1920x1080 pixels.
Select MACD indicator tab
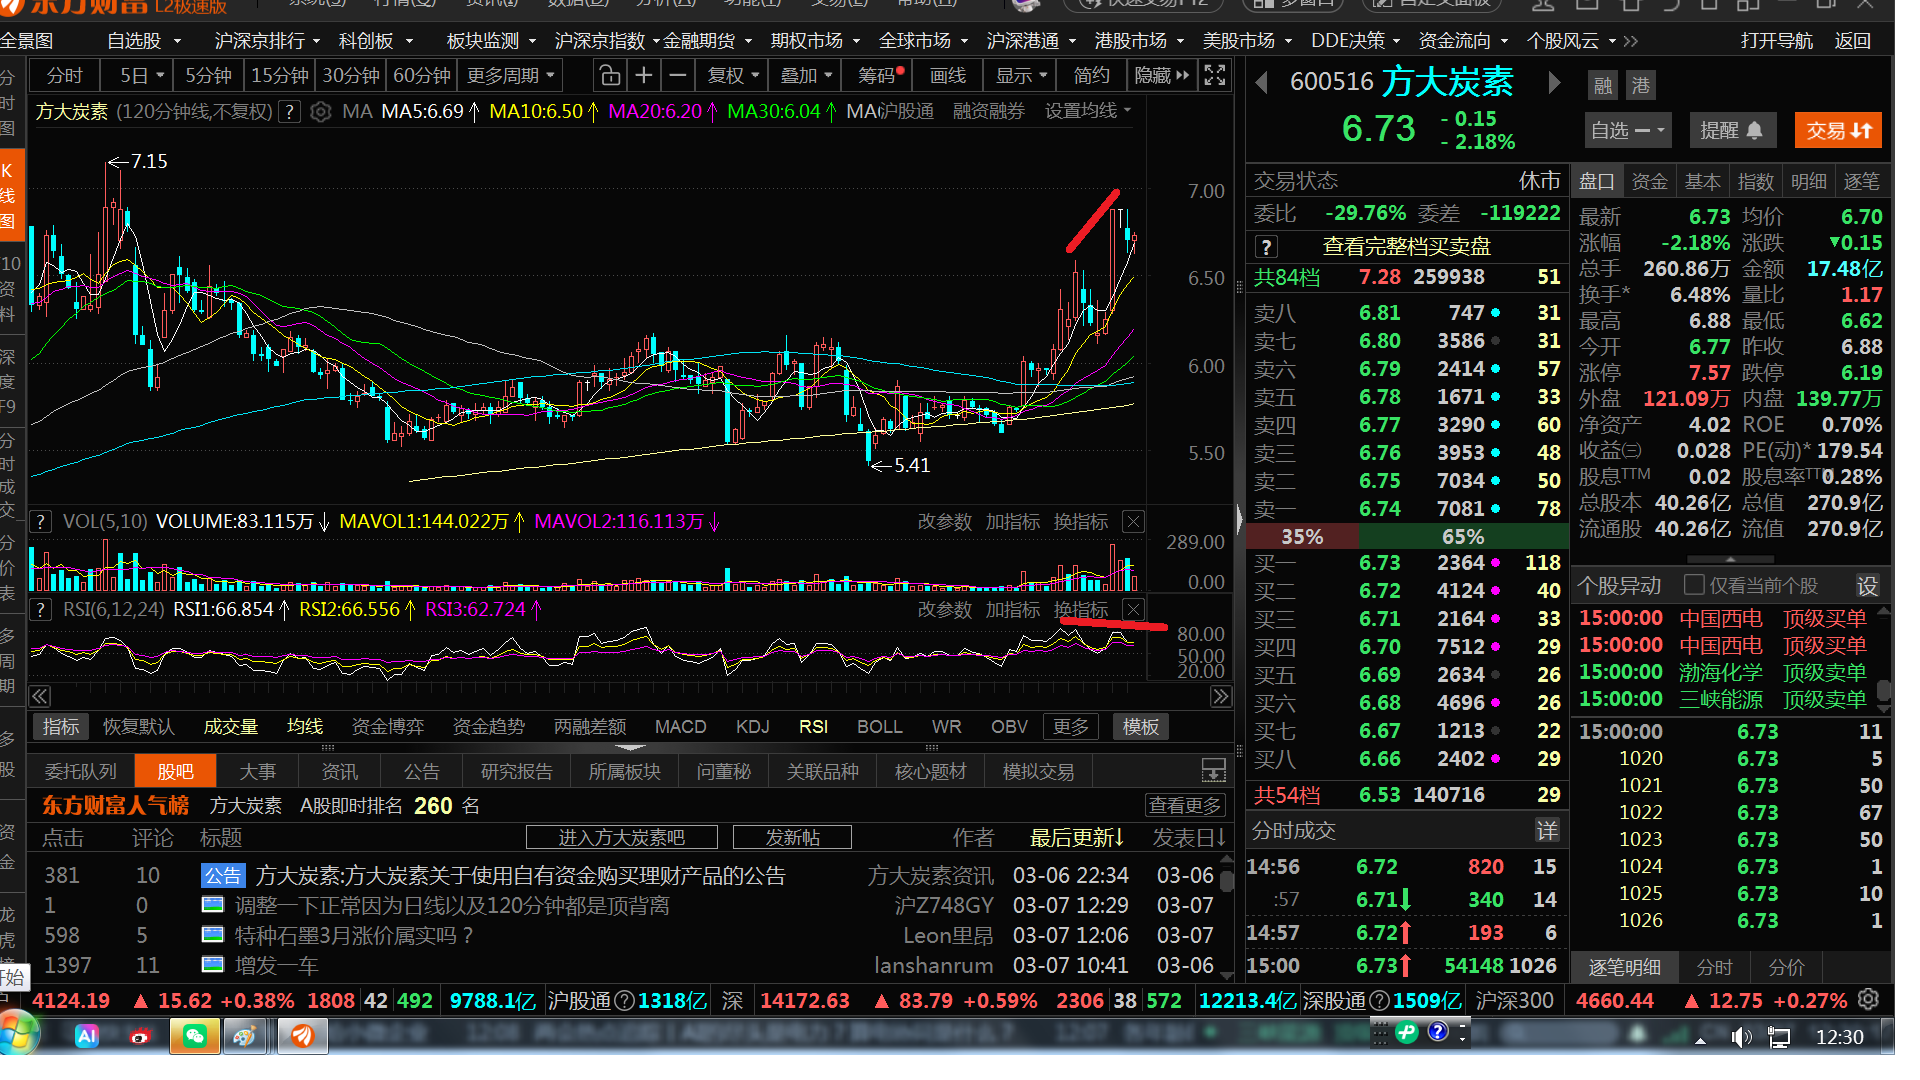[x=680, y=727]
